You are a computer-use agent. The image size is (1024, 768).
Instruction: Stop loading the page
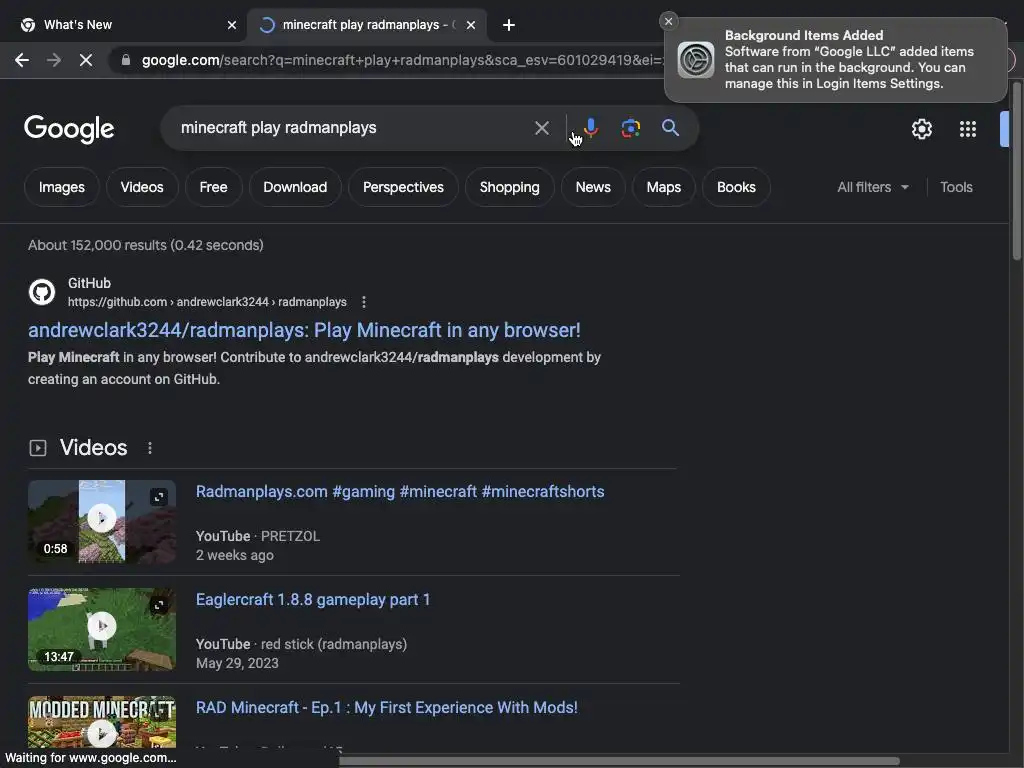86,60
